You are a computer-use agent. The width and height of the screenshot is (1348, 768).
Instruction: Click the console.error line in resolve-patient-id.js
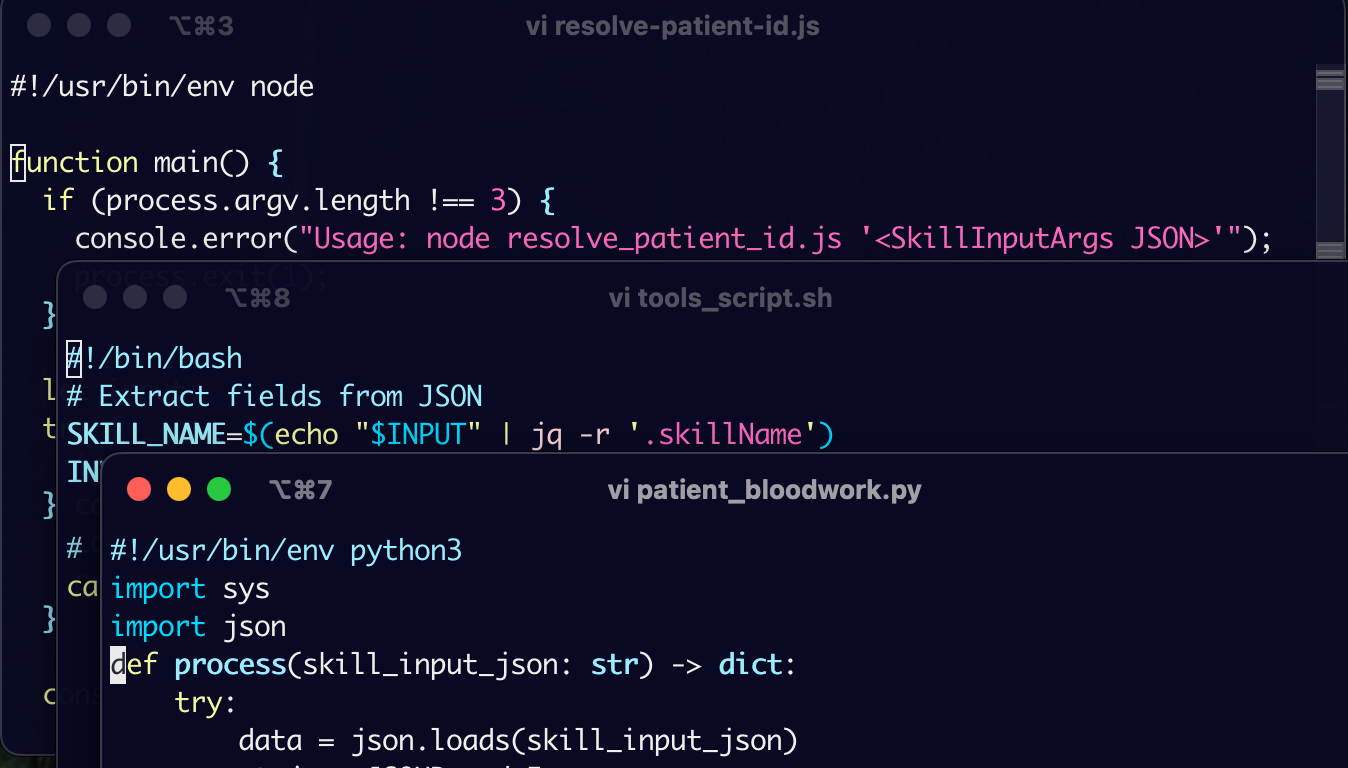[x=673, y=239]
